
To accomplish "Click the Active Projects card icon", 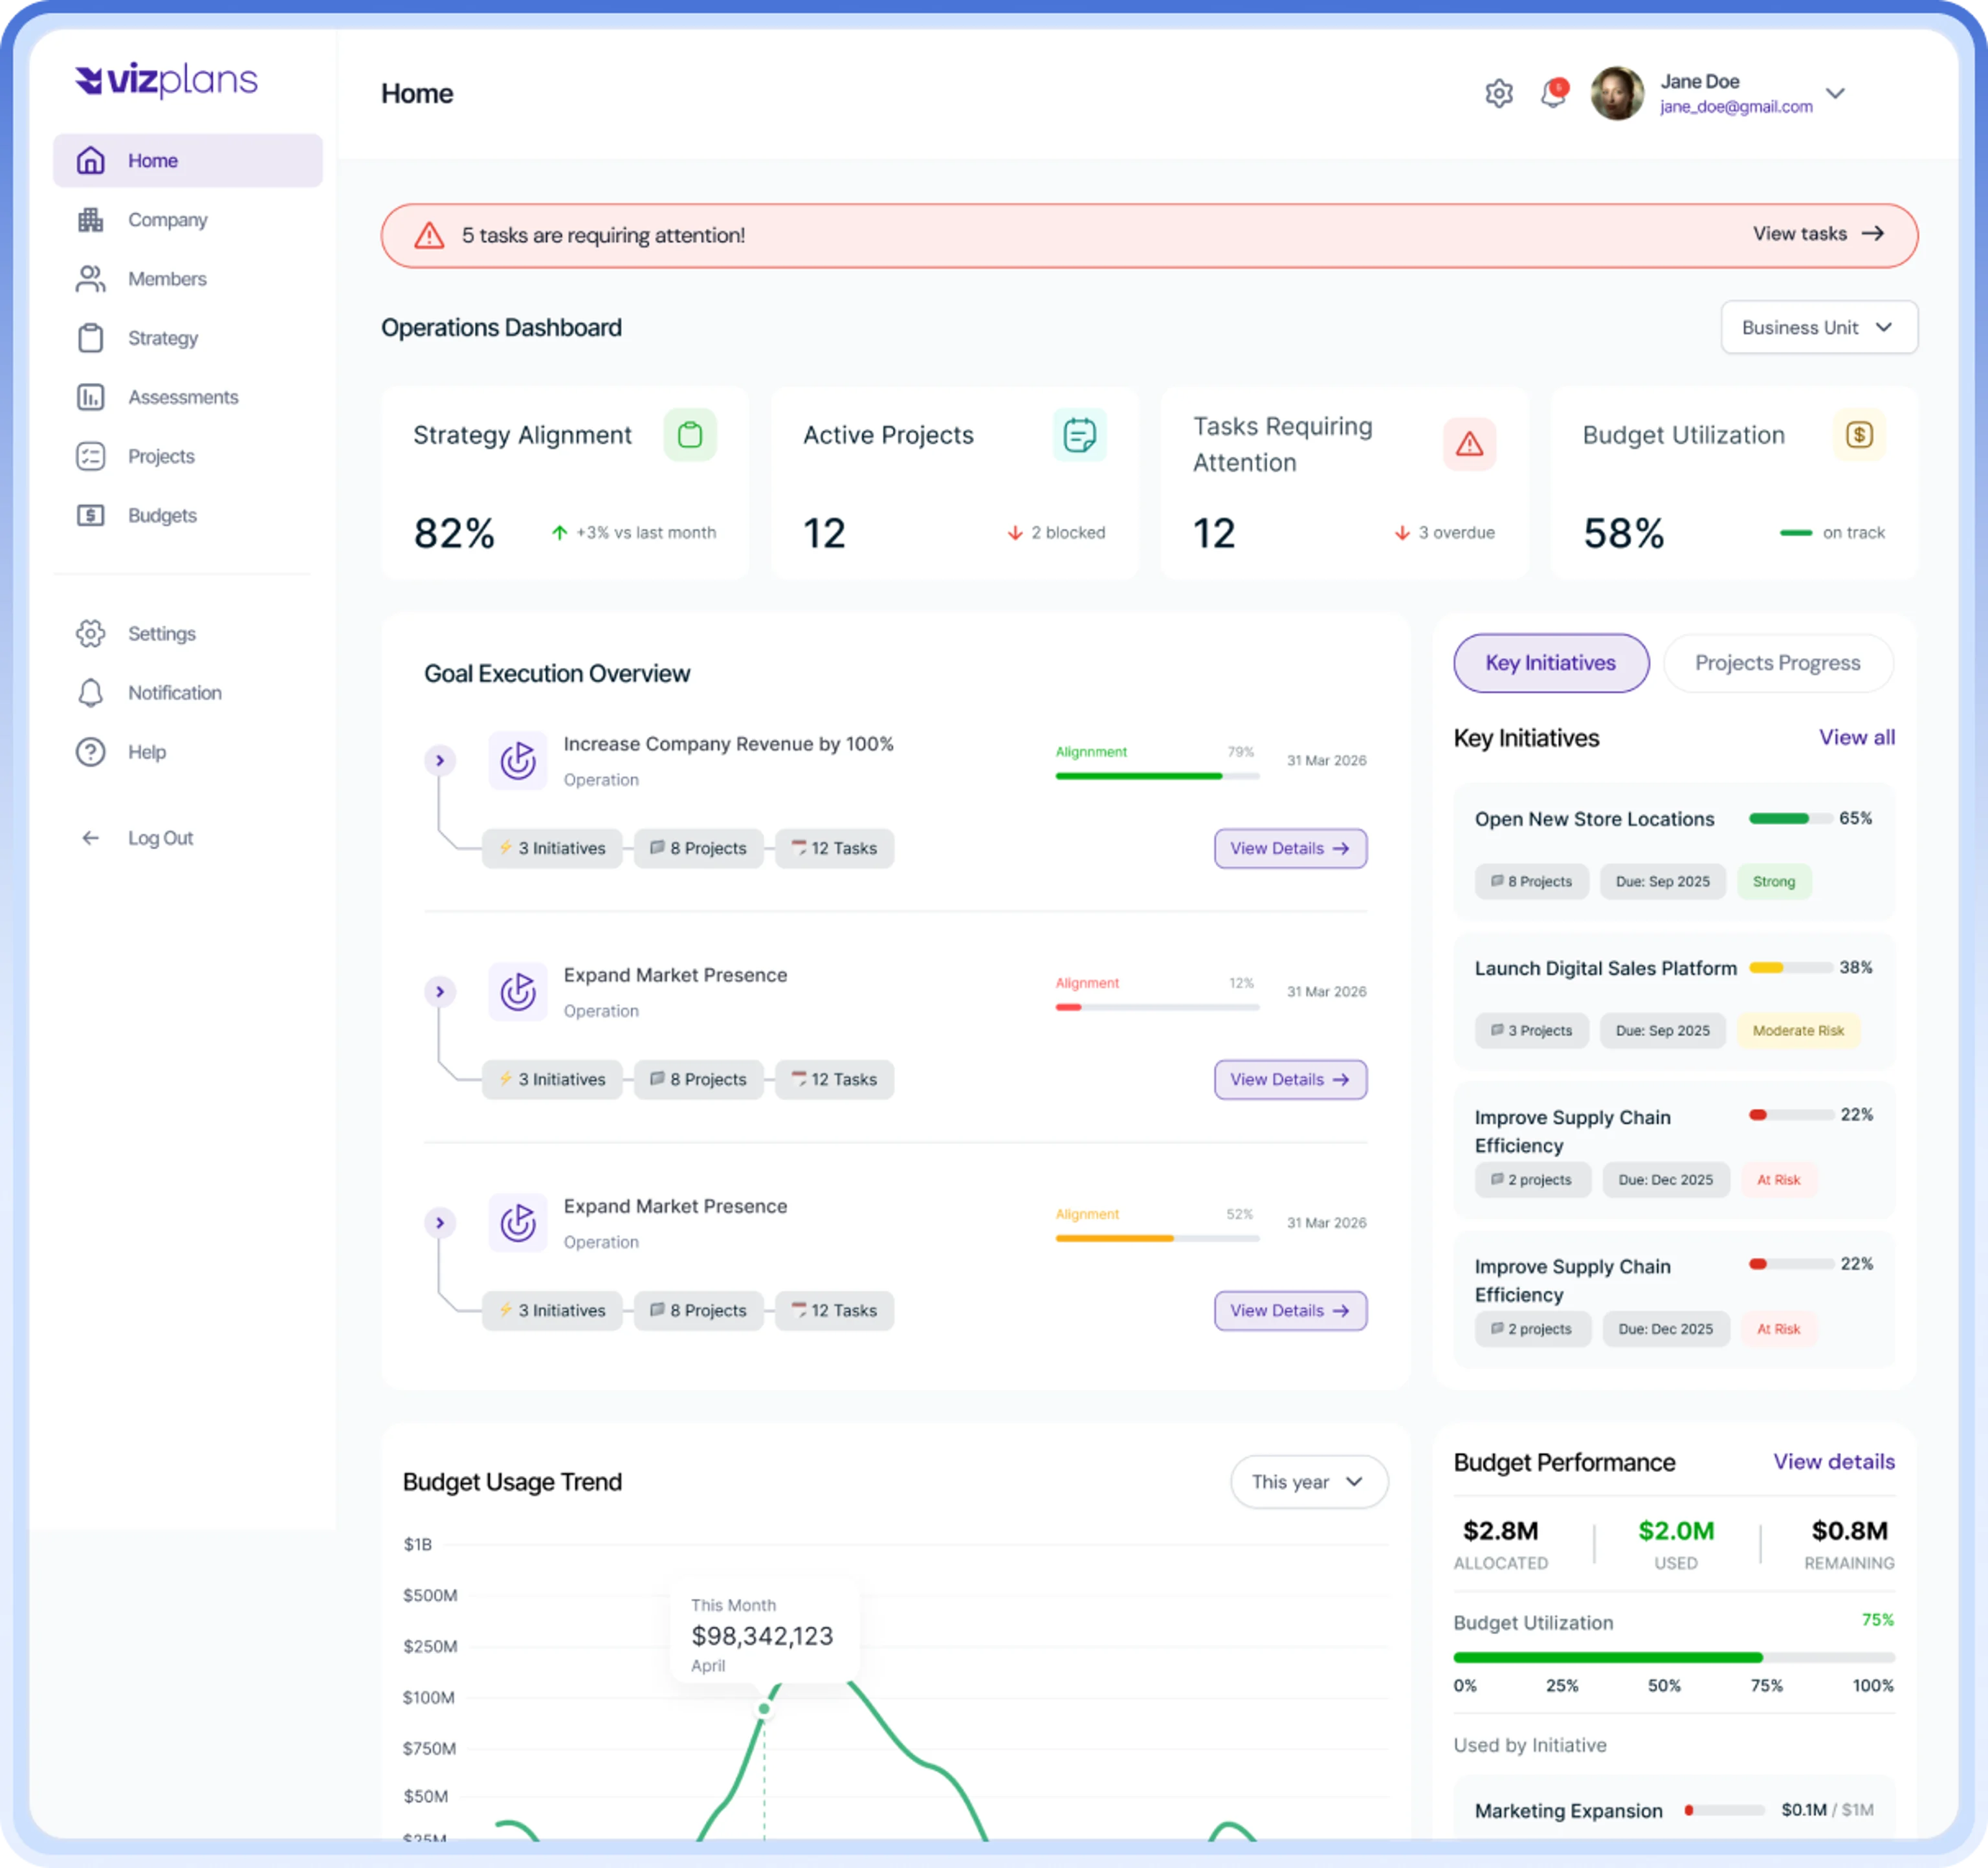I will 1080,435.
